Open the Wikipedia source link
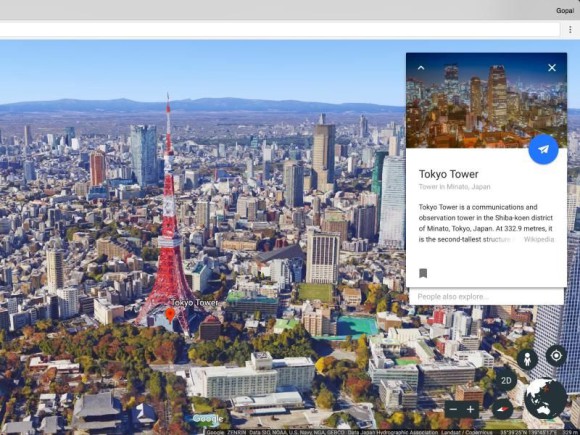The width and height of the screenshot is (580, 435). click(x=539, y=239)
